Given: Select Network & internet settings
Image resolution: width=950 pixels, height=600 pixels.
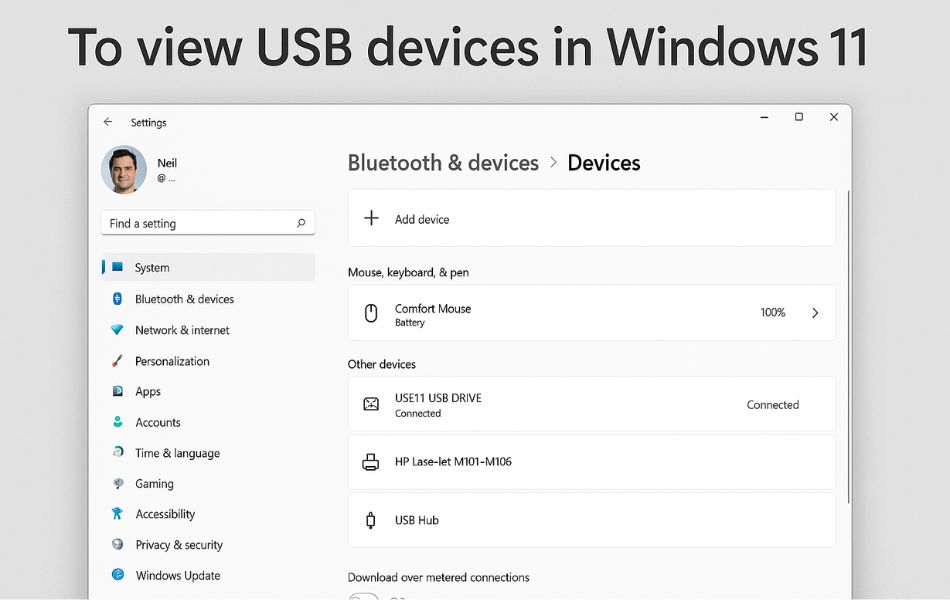Looking at the screenshot, I should [x=184, y=329].
